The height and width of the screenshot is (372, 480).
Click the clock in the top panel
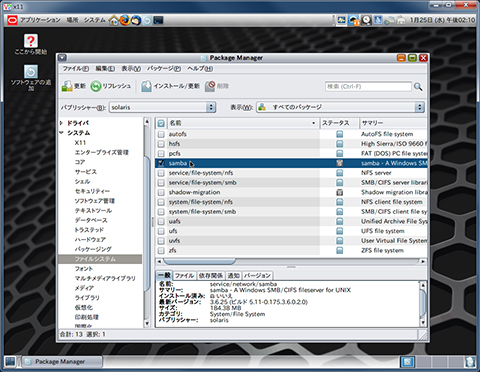[442, 20]
